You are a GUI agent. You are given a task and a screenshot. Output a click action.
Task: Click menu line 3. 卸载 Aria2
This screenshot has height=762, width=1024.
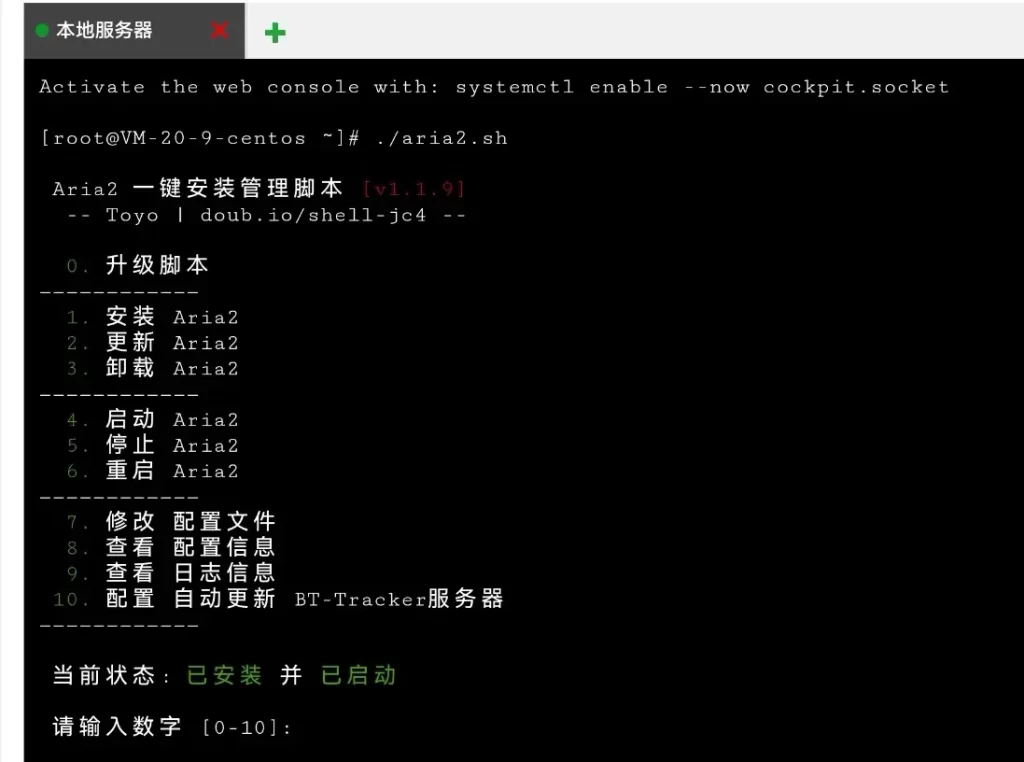coord(152,368)
